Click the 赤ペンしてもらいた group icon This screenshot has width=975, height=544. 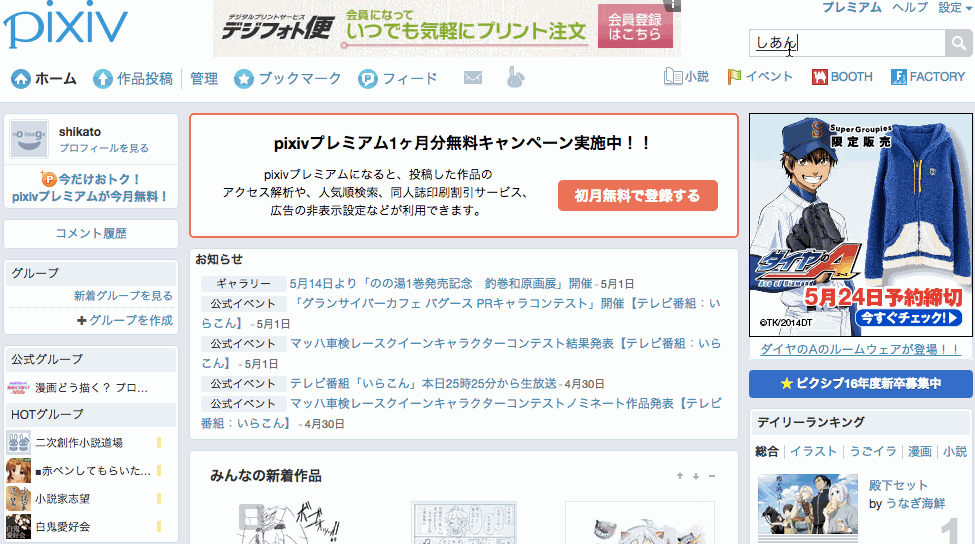point(19,471)
